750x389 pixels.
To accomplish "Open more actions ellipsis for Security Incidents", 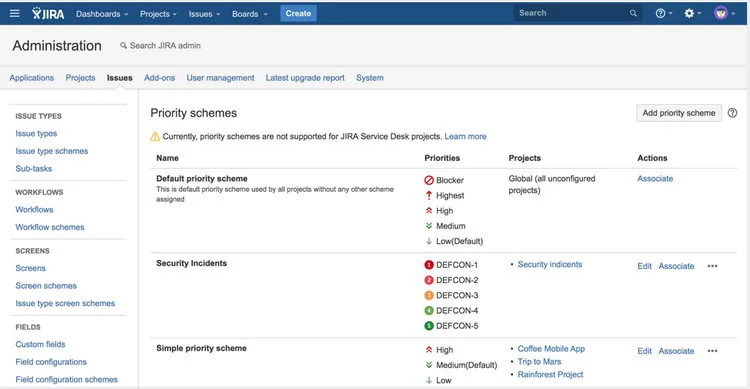I will (712, 266).
